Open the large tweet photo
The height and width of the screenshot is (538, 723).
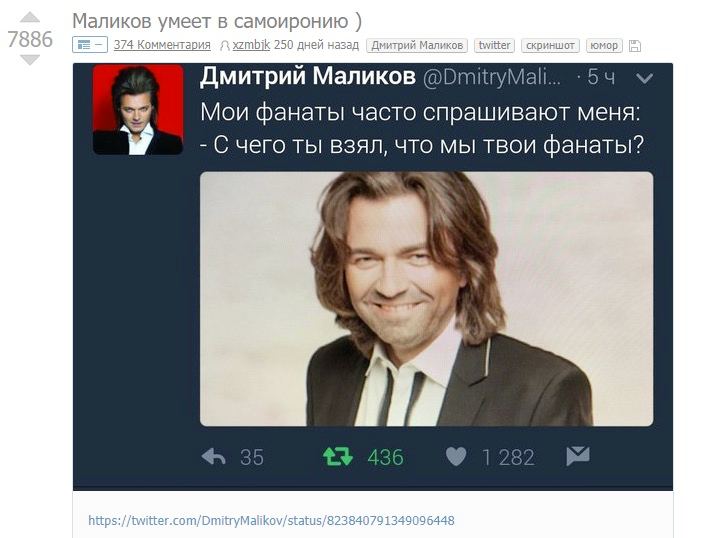pyautogui.click(x=427, y=299)
